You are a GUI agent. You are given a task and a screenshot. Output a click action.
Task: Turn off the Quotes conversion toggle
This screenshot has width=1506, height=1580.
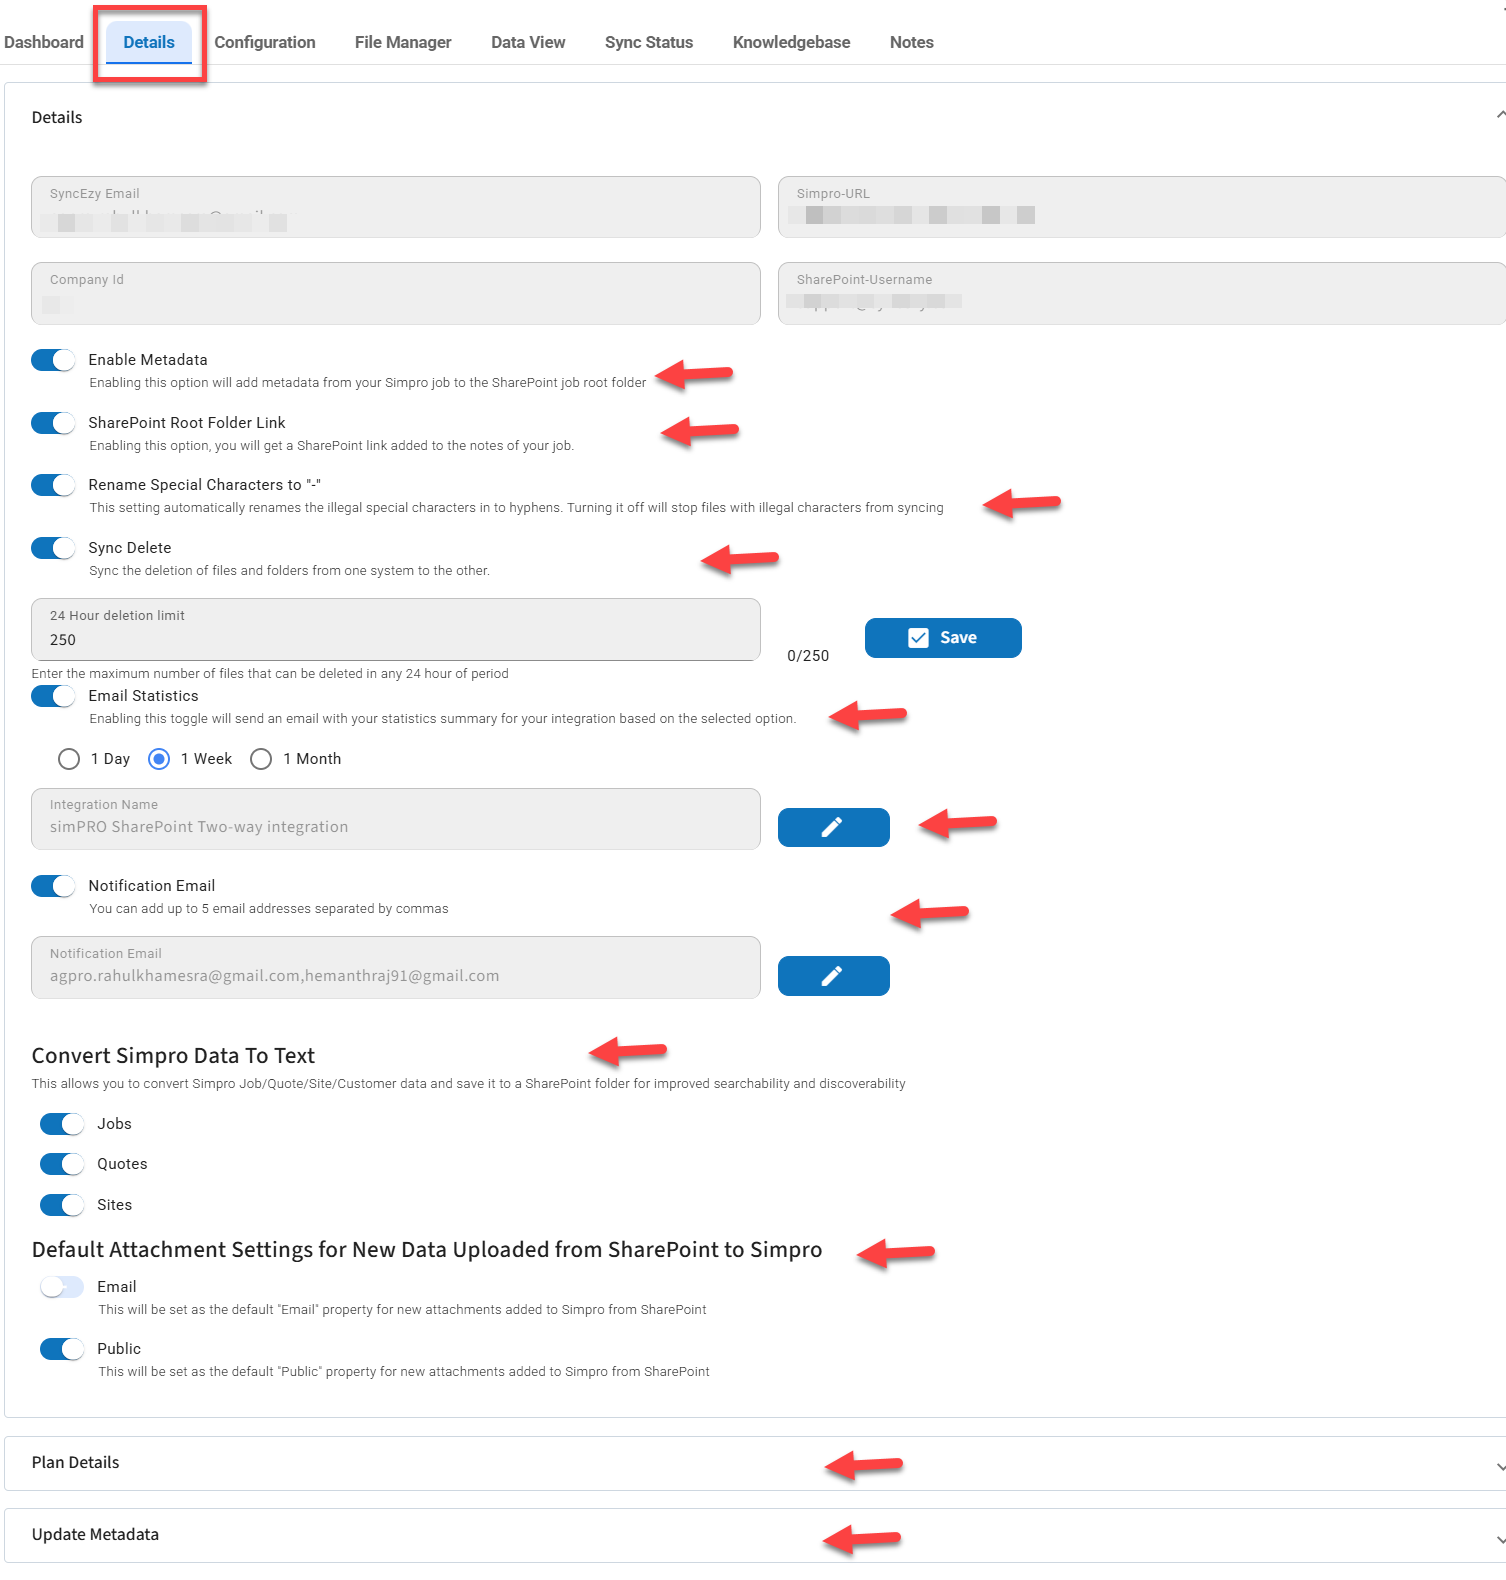coord(62,1164)
